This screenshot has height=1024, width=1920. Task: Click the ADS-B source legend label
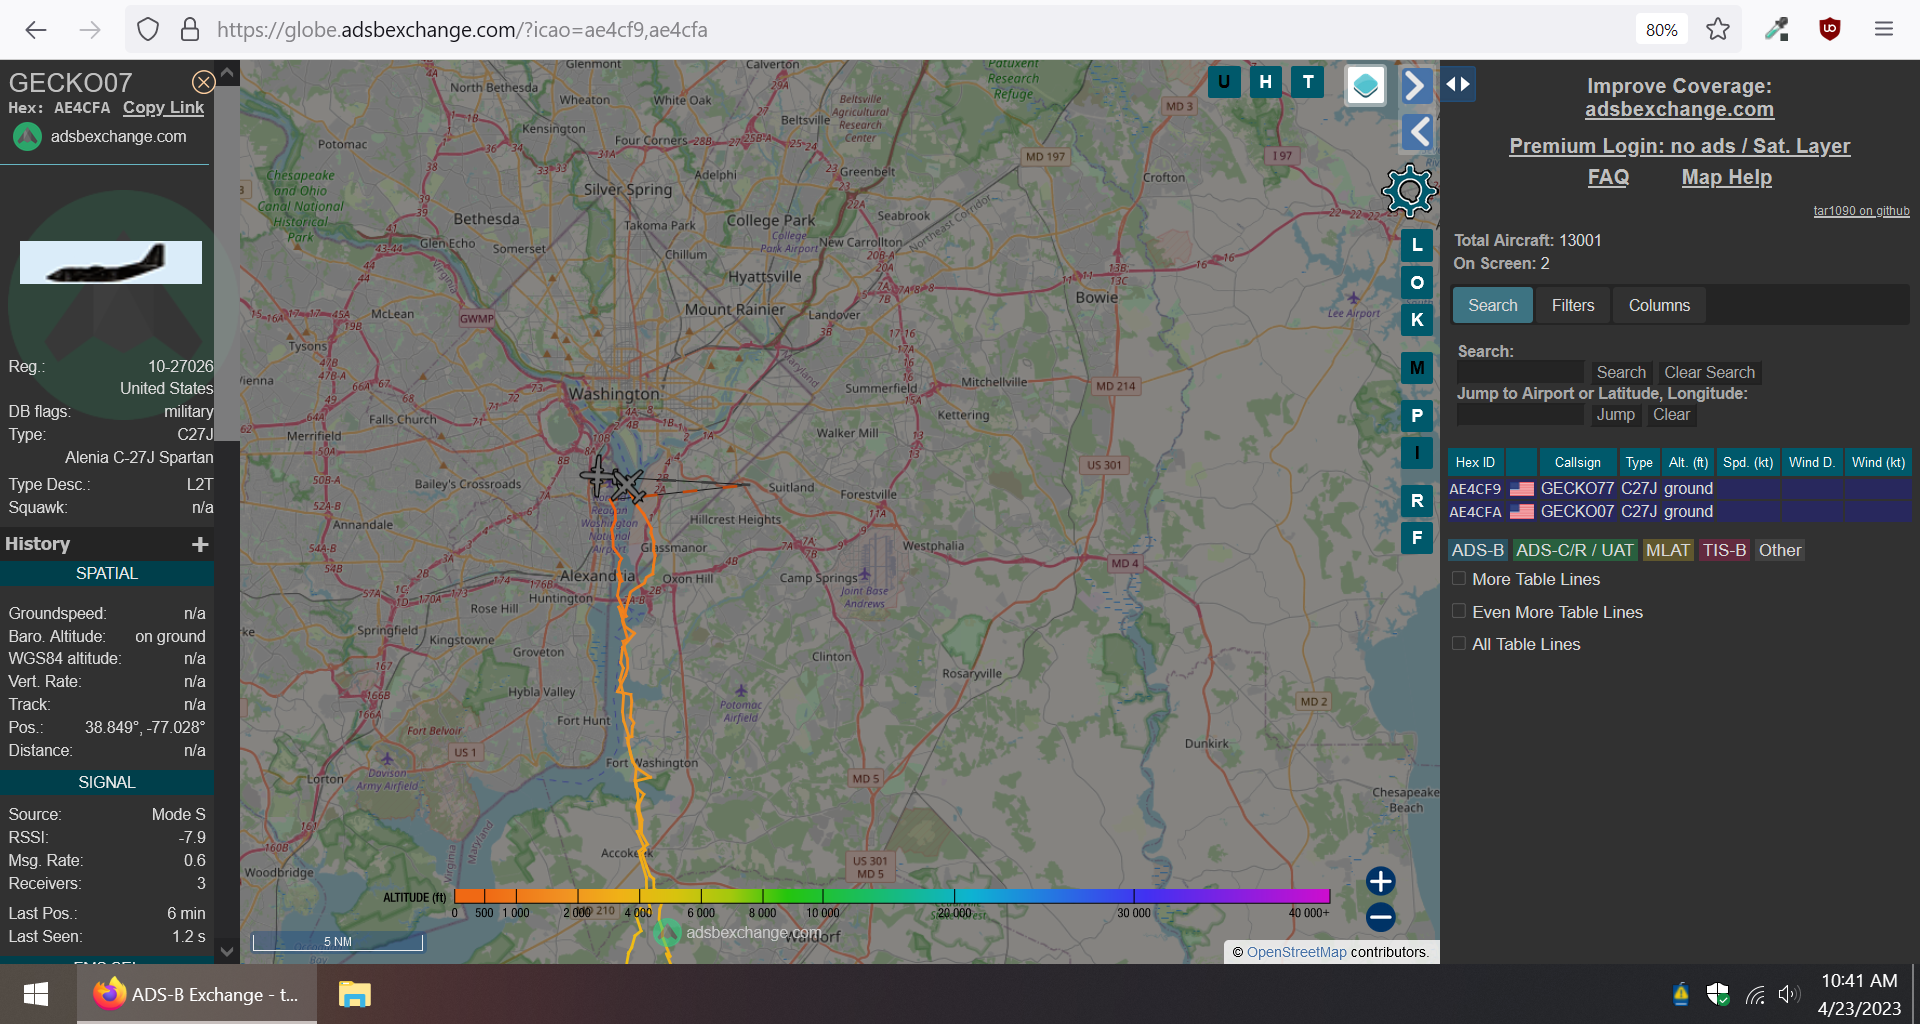(1478, 550)
